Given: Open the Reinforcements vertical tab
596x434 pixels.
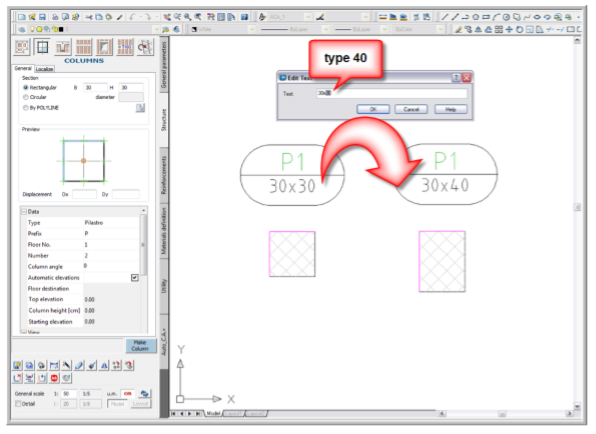Looking at the screenshot, I should [164, 176].
